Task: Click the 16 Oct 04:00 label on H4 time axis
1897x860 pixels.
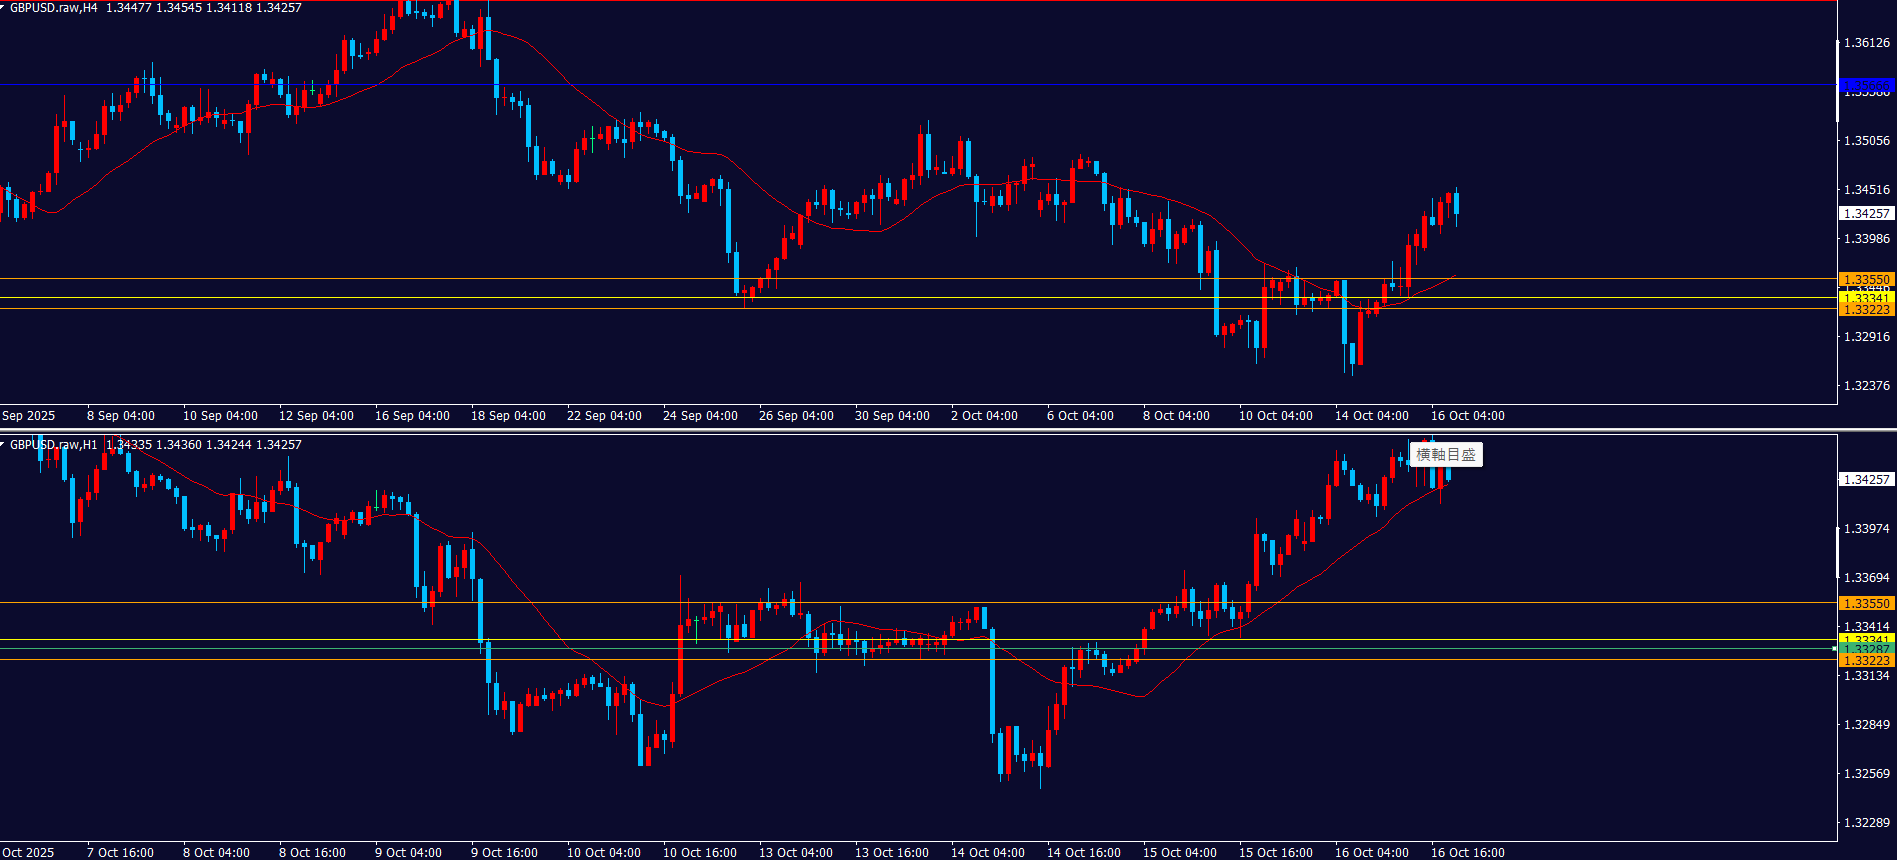Action: 1467,416
